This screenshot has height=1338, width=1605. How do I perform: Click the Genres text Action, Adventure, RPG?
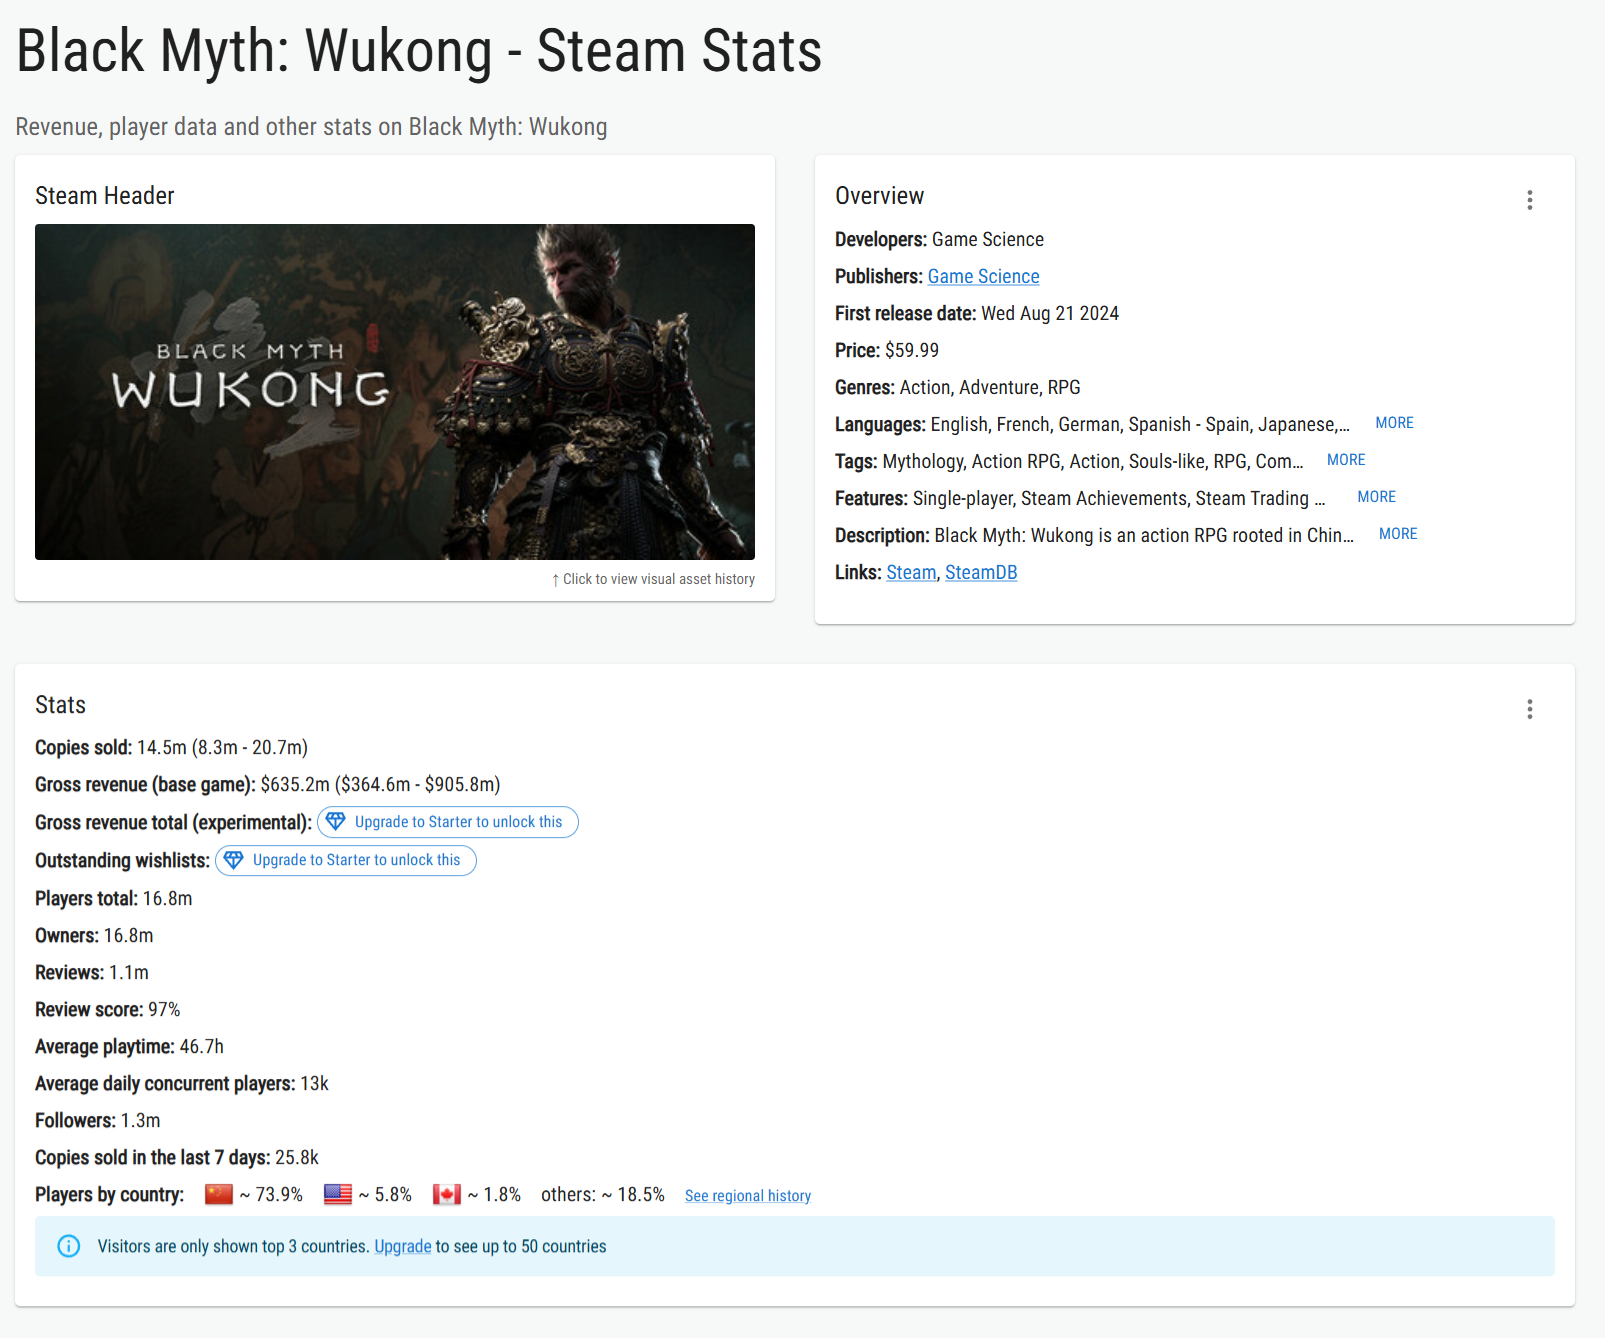(x=990, y=388)
